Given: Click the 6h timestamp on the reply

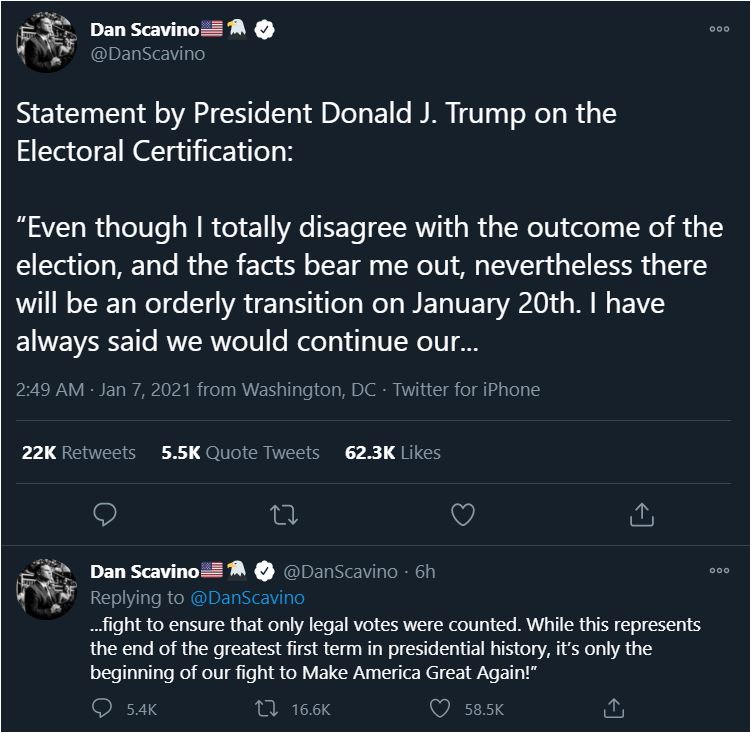Looking at the screenshot, I should (x=425, y=572).
